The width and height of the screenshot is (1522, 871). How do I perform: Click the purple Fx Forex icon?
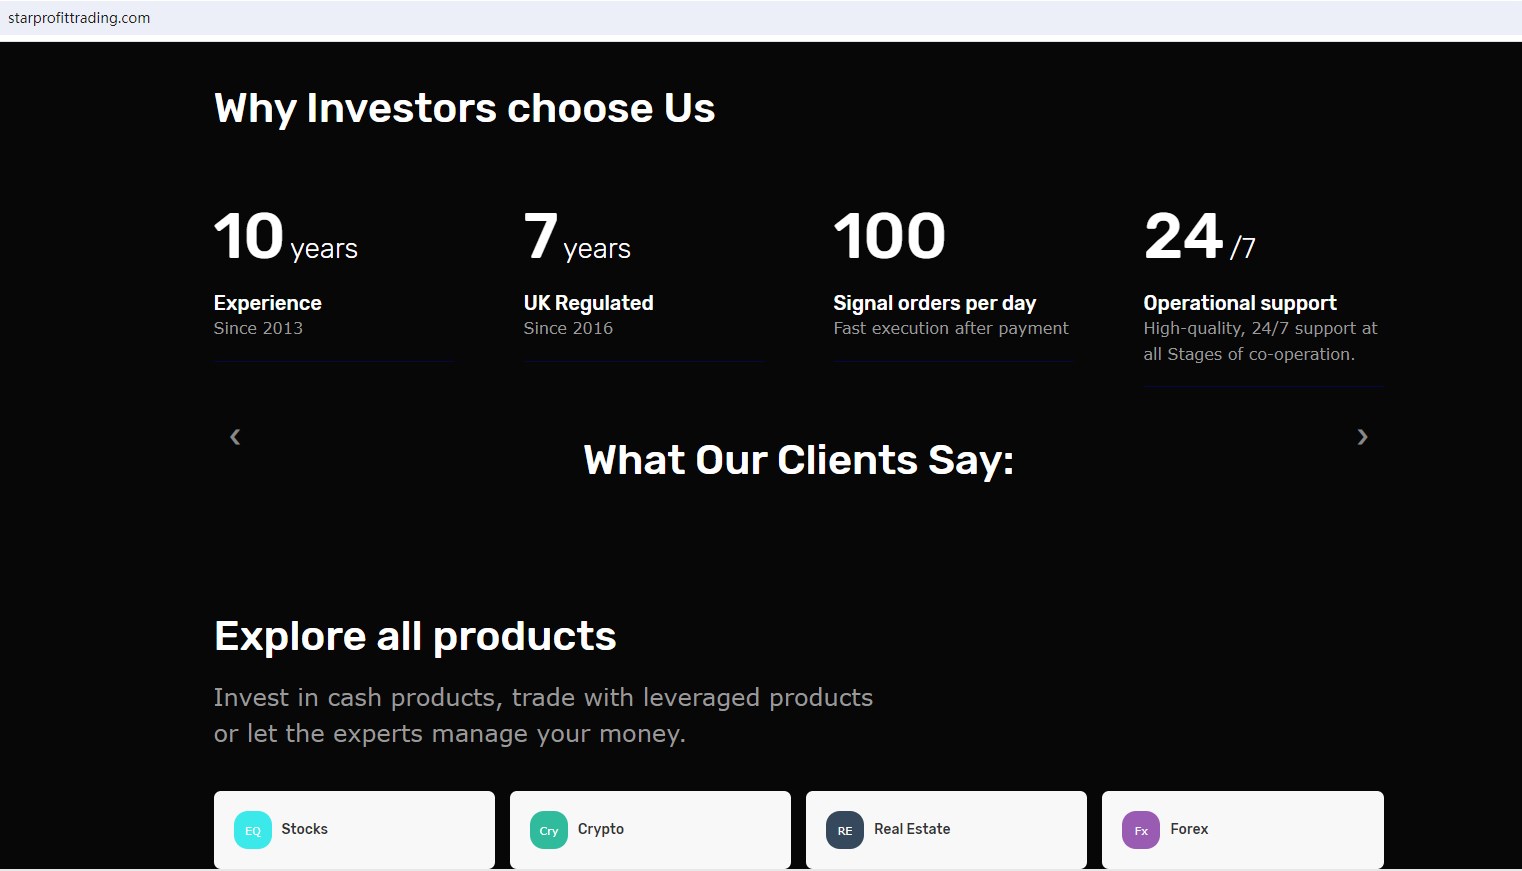tap(1141, 830)
